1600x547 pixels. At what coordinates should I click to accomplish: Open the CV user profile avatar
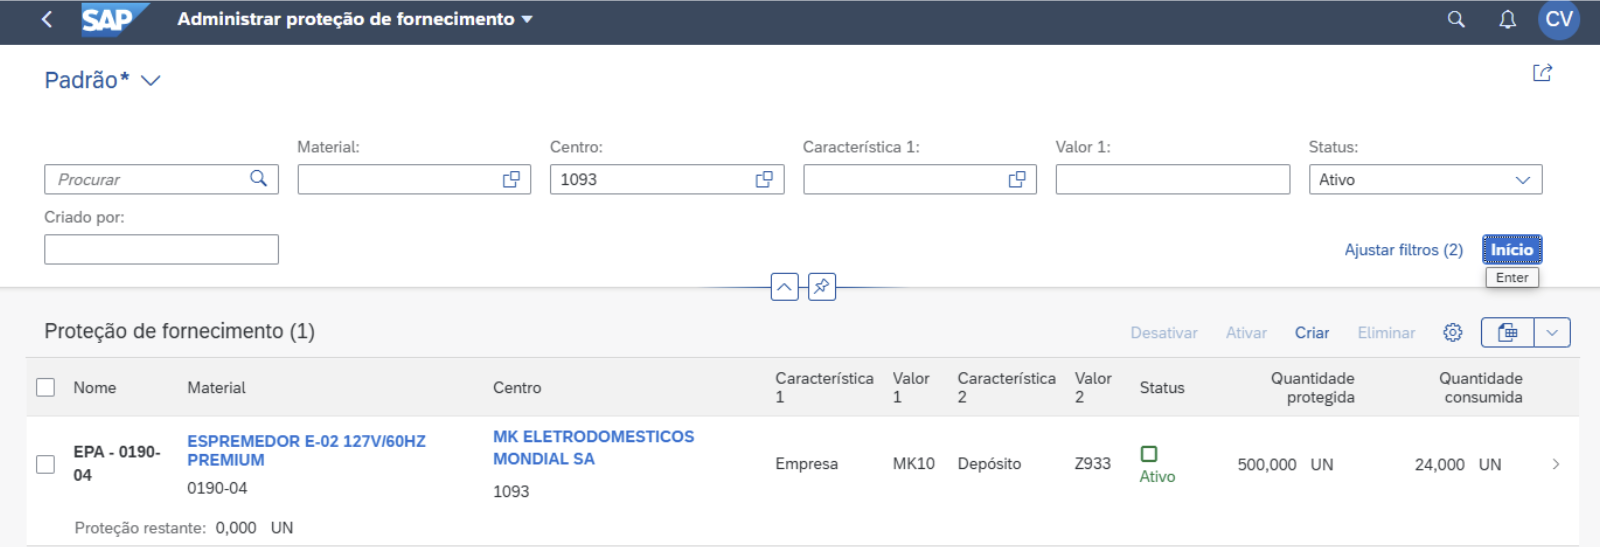(x=1558, y=19)
